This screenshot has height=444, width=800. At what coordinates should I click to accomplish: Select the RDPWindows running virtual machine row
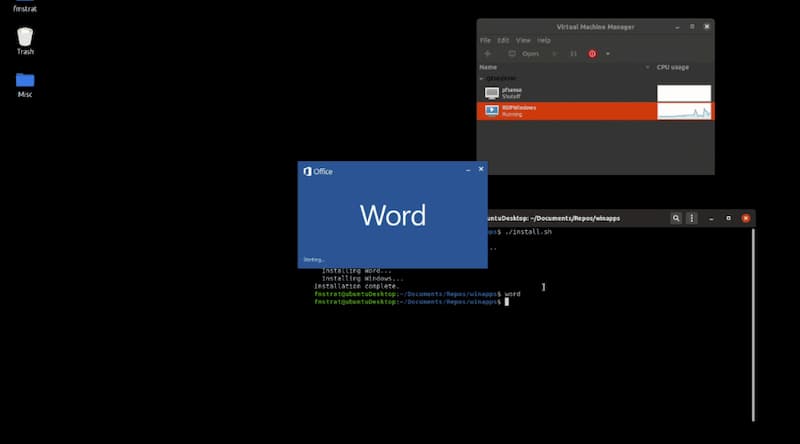click(x=595, y=111)
